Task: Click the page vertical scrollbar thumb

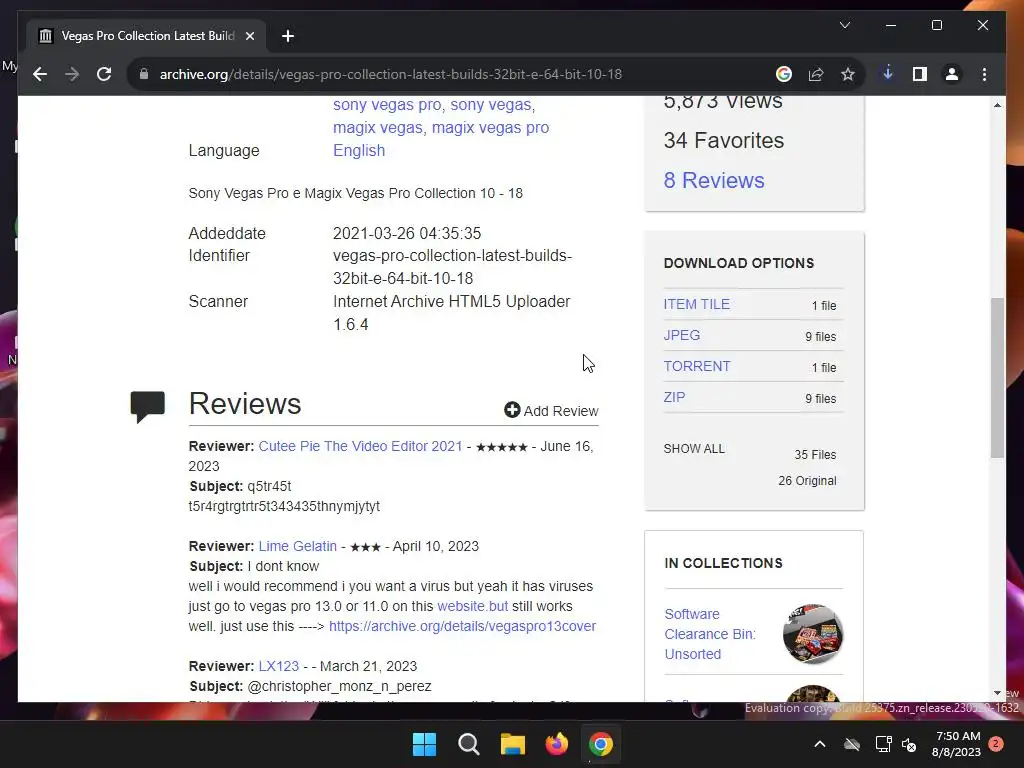Action: (997, 377)
